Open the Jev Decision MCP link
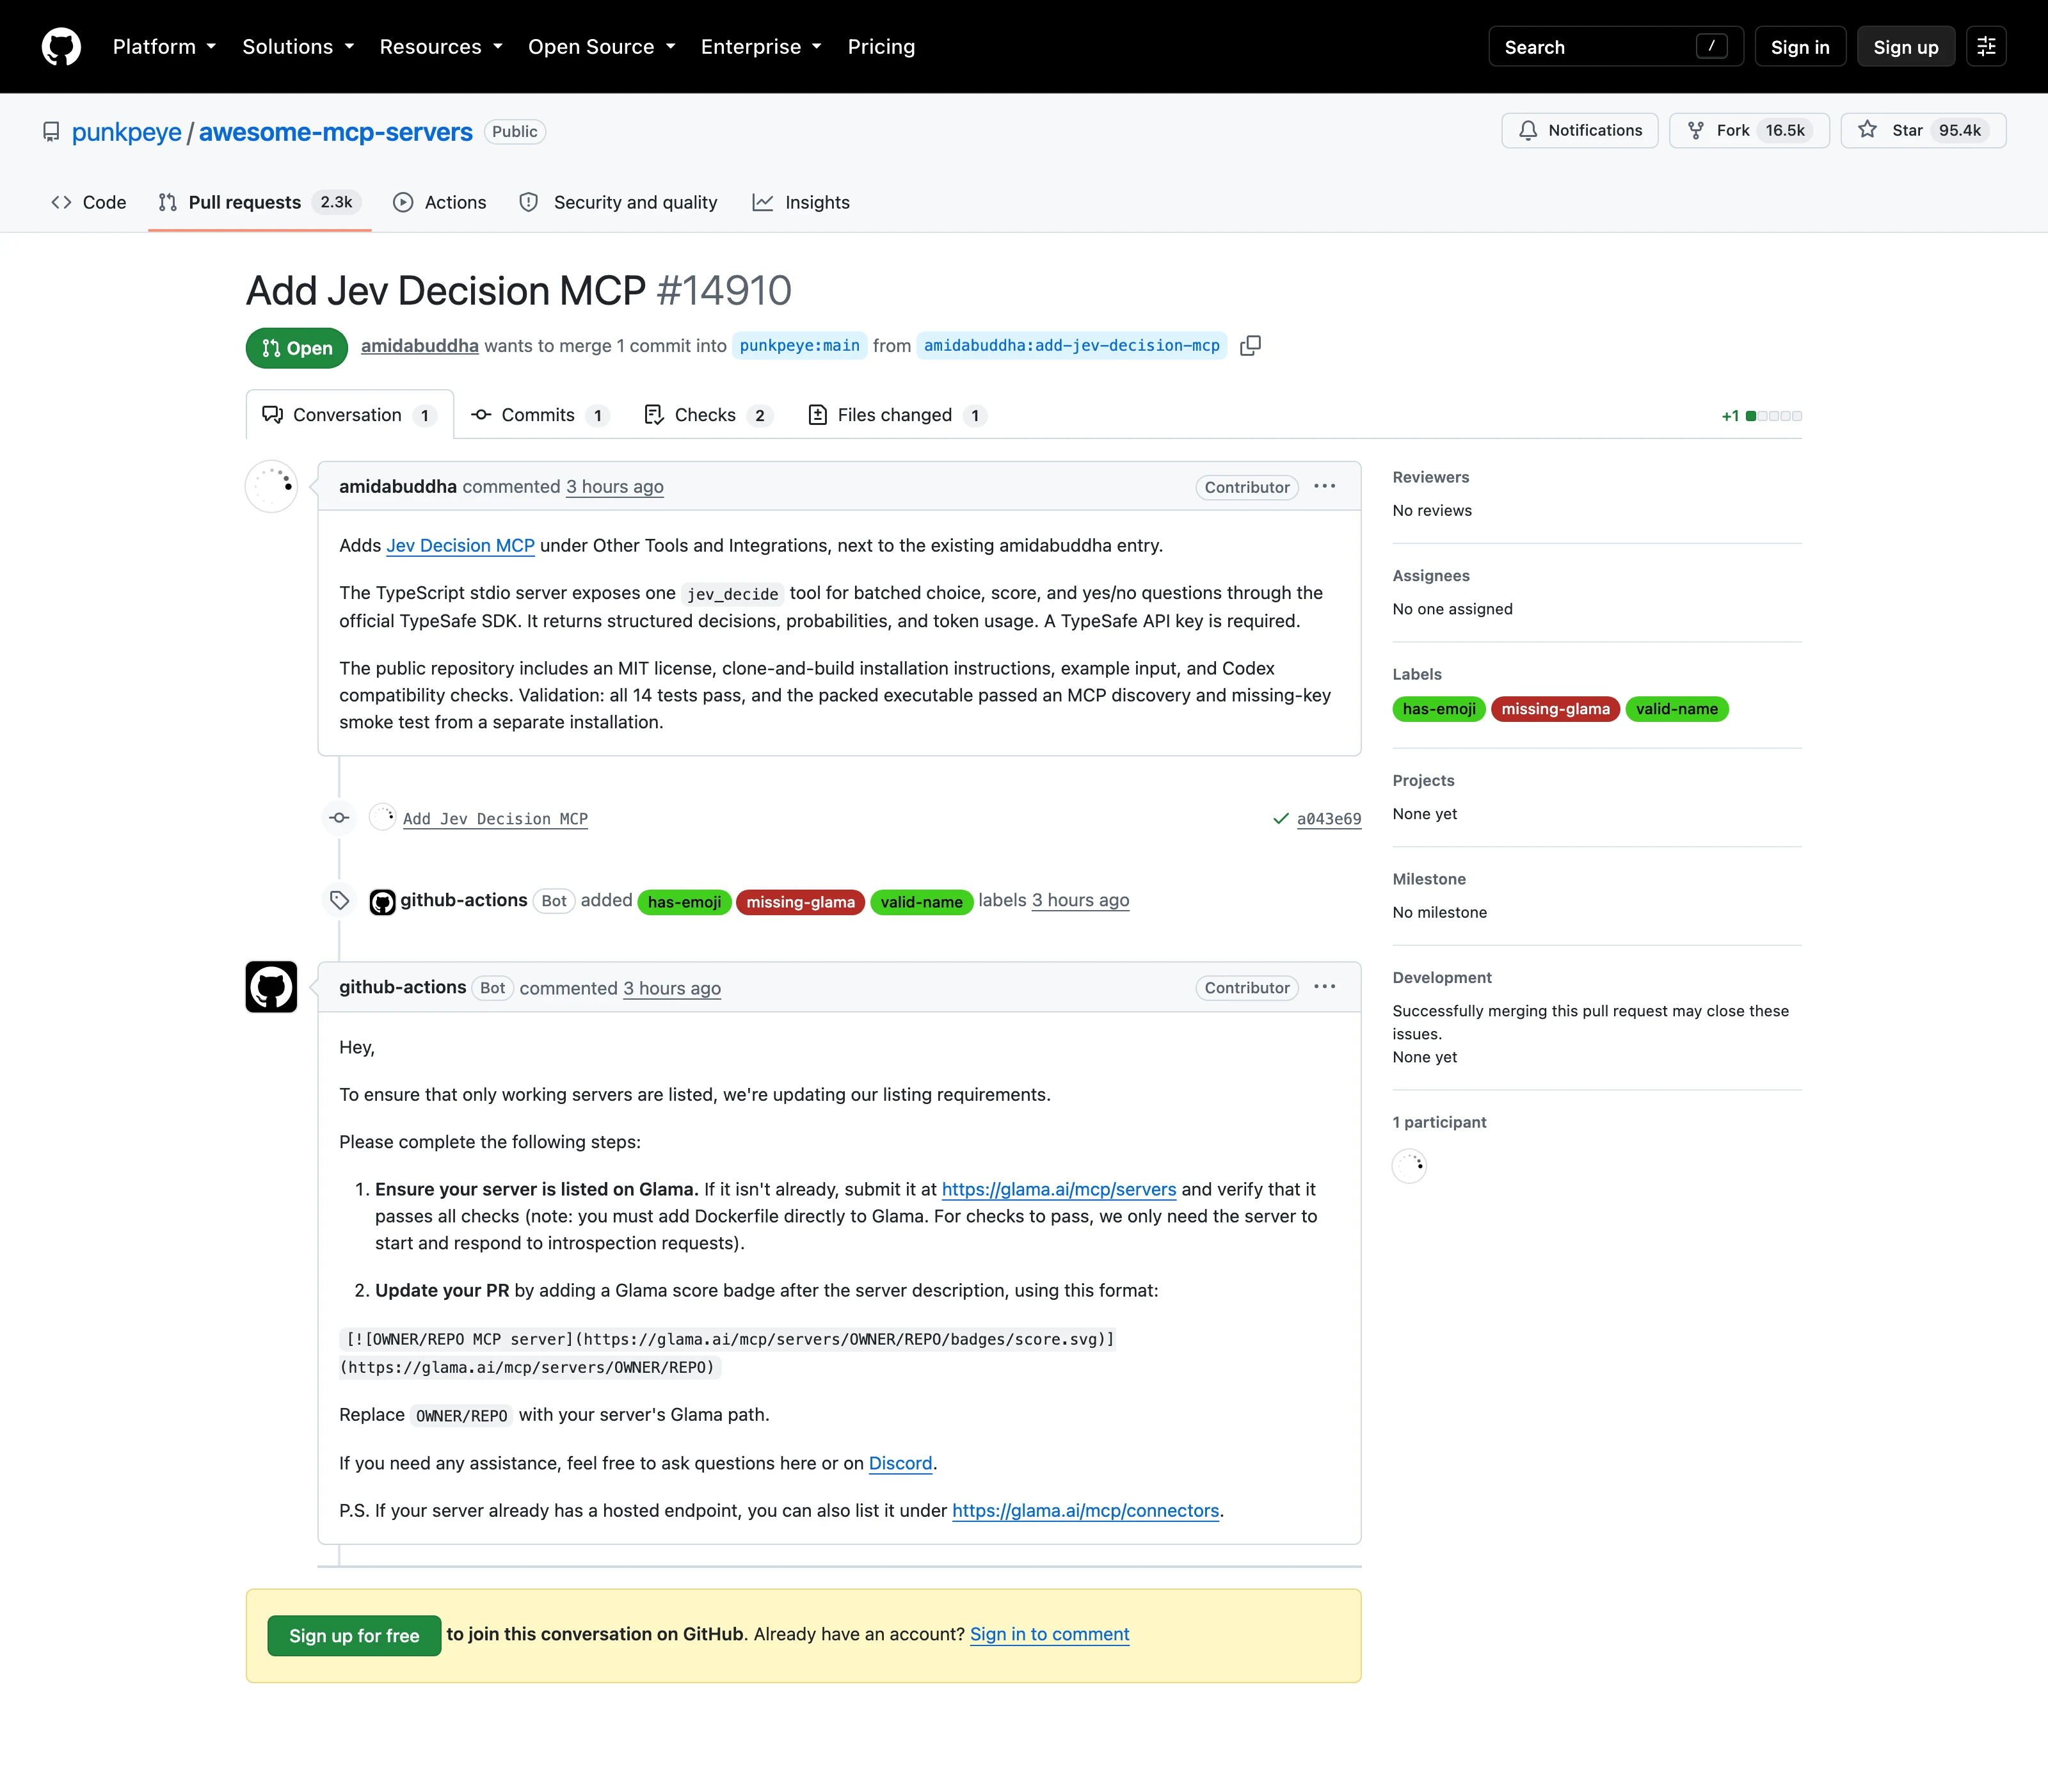 point(461,546)
